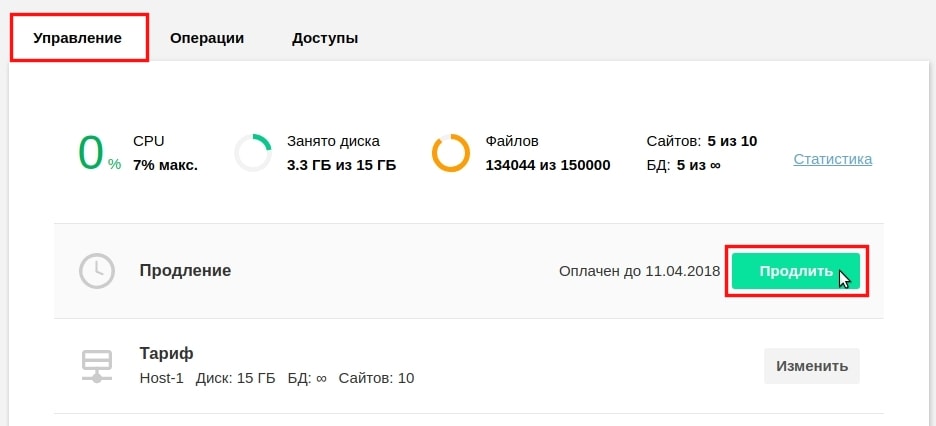This screenshot has height=426, width=936.
Task: Click the 'Занято диска' label
Action: (x=333, y=141)
